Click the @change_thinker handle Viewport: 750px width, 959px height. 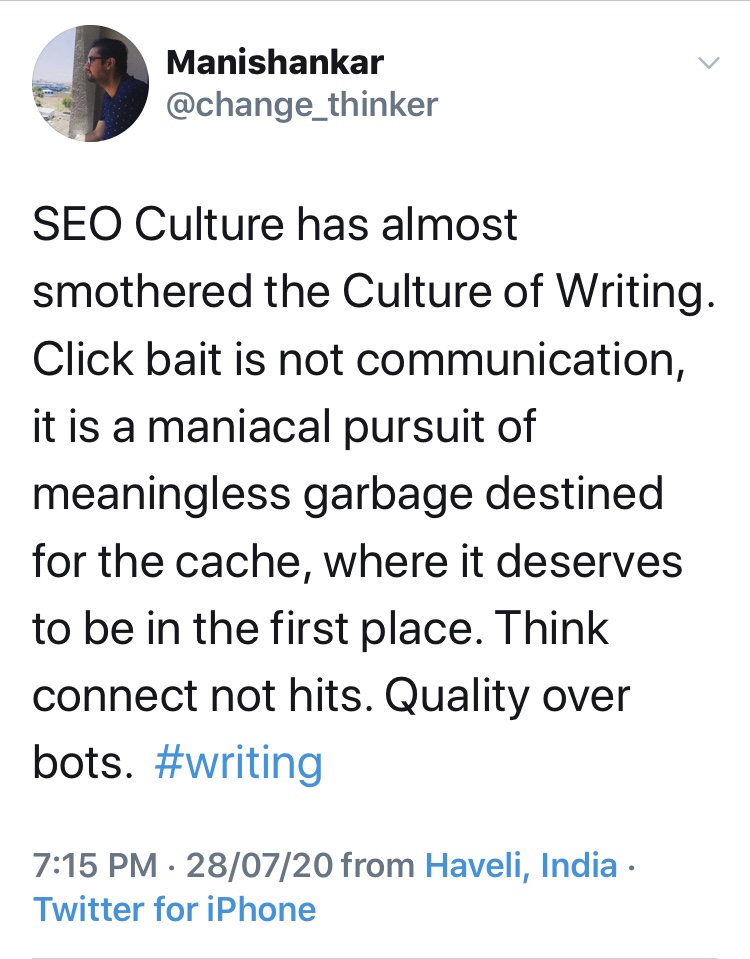coord(301,104)
